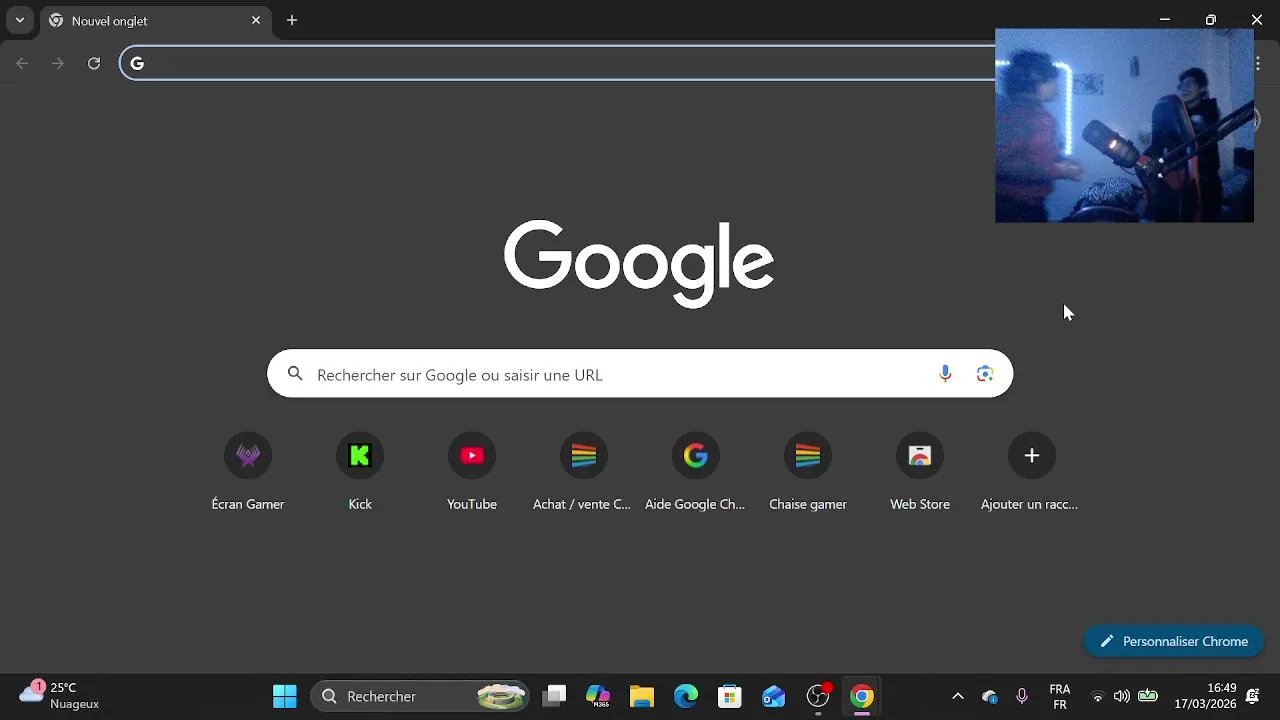Open the Chaise gamer shortcut
Viewport: 1280px width, 720px height.
[808, 472]
